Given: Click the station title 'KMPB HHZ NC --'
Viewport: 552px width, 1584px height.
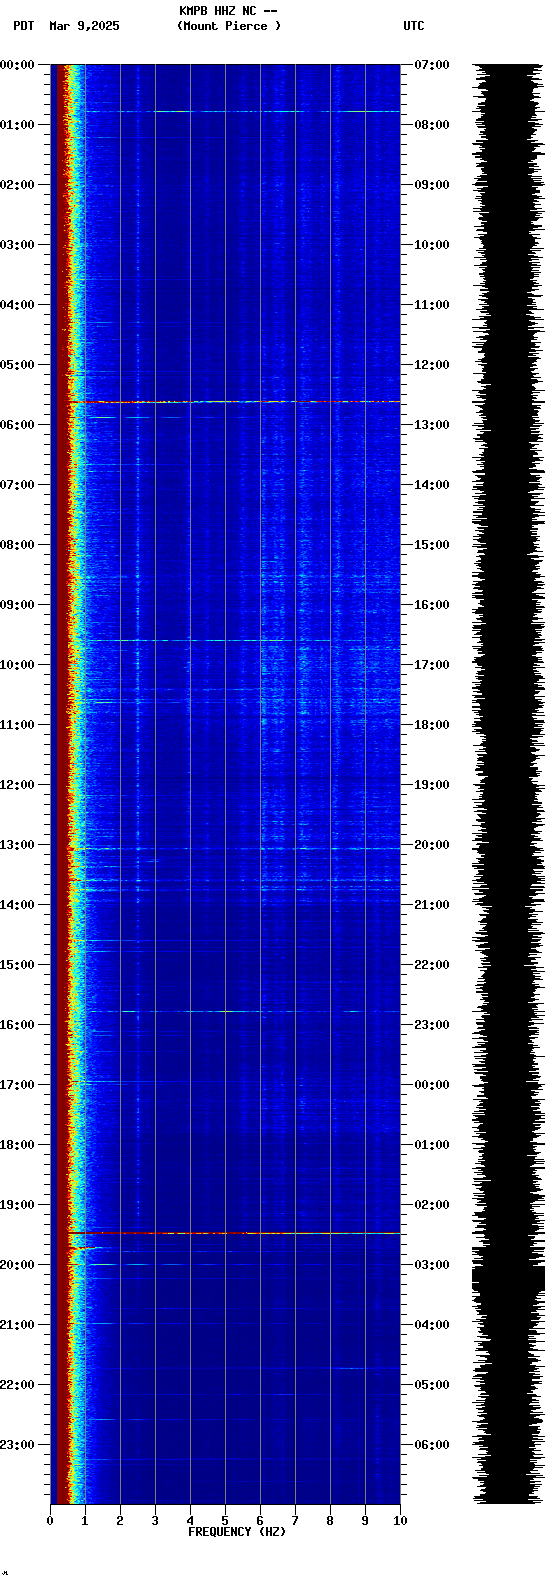Looking at the screenshot, I should [228, 11].
